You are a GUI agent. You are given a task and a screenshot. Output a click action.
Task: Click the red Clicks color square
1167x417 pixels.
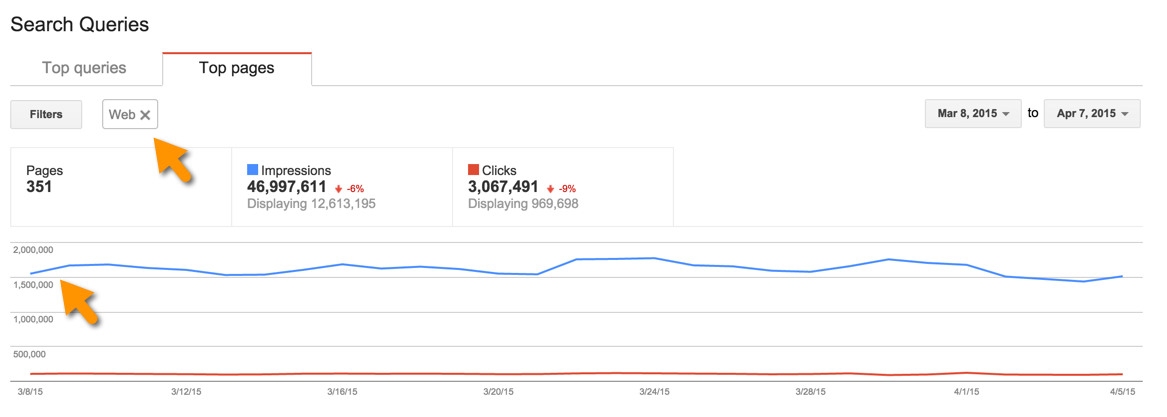pos(473,170)
